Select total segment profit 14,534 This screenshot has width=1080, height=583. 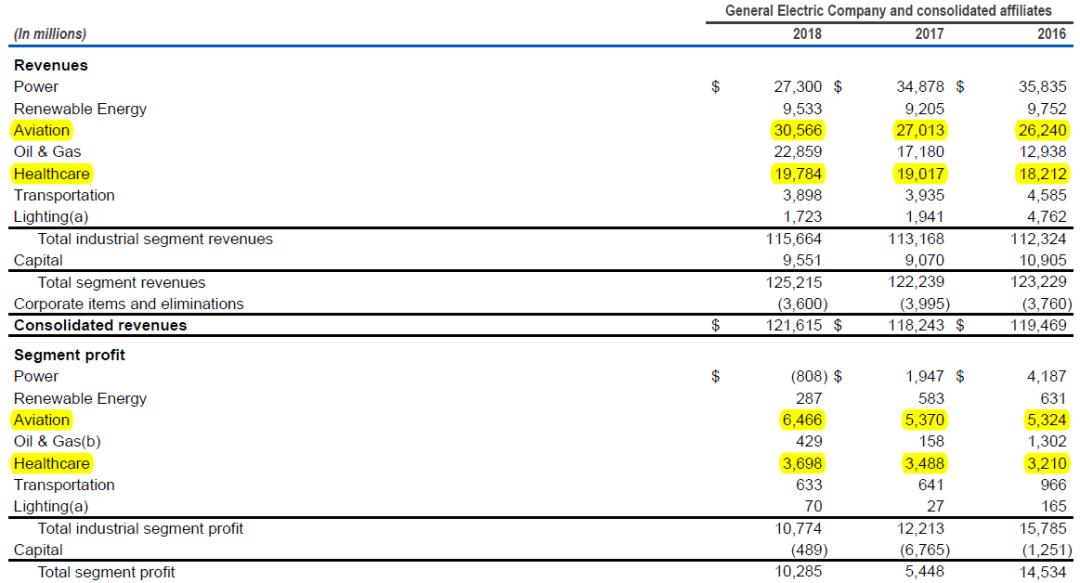coord(1043,572)
